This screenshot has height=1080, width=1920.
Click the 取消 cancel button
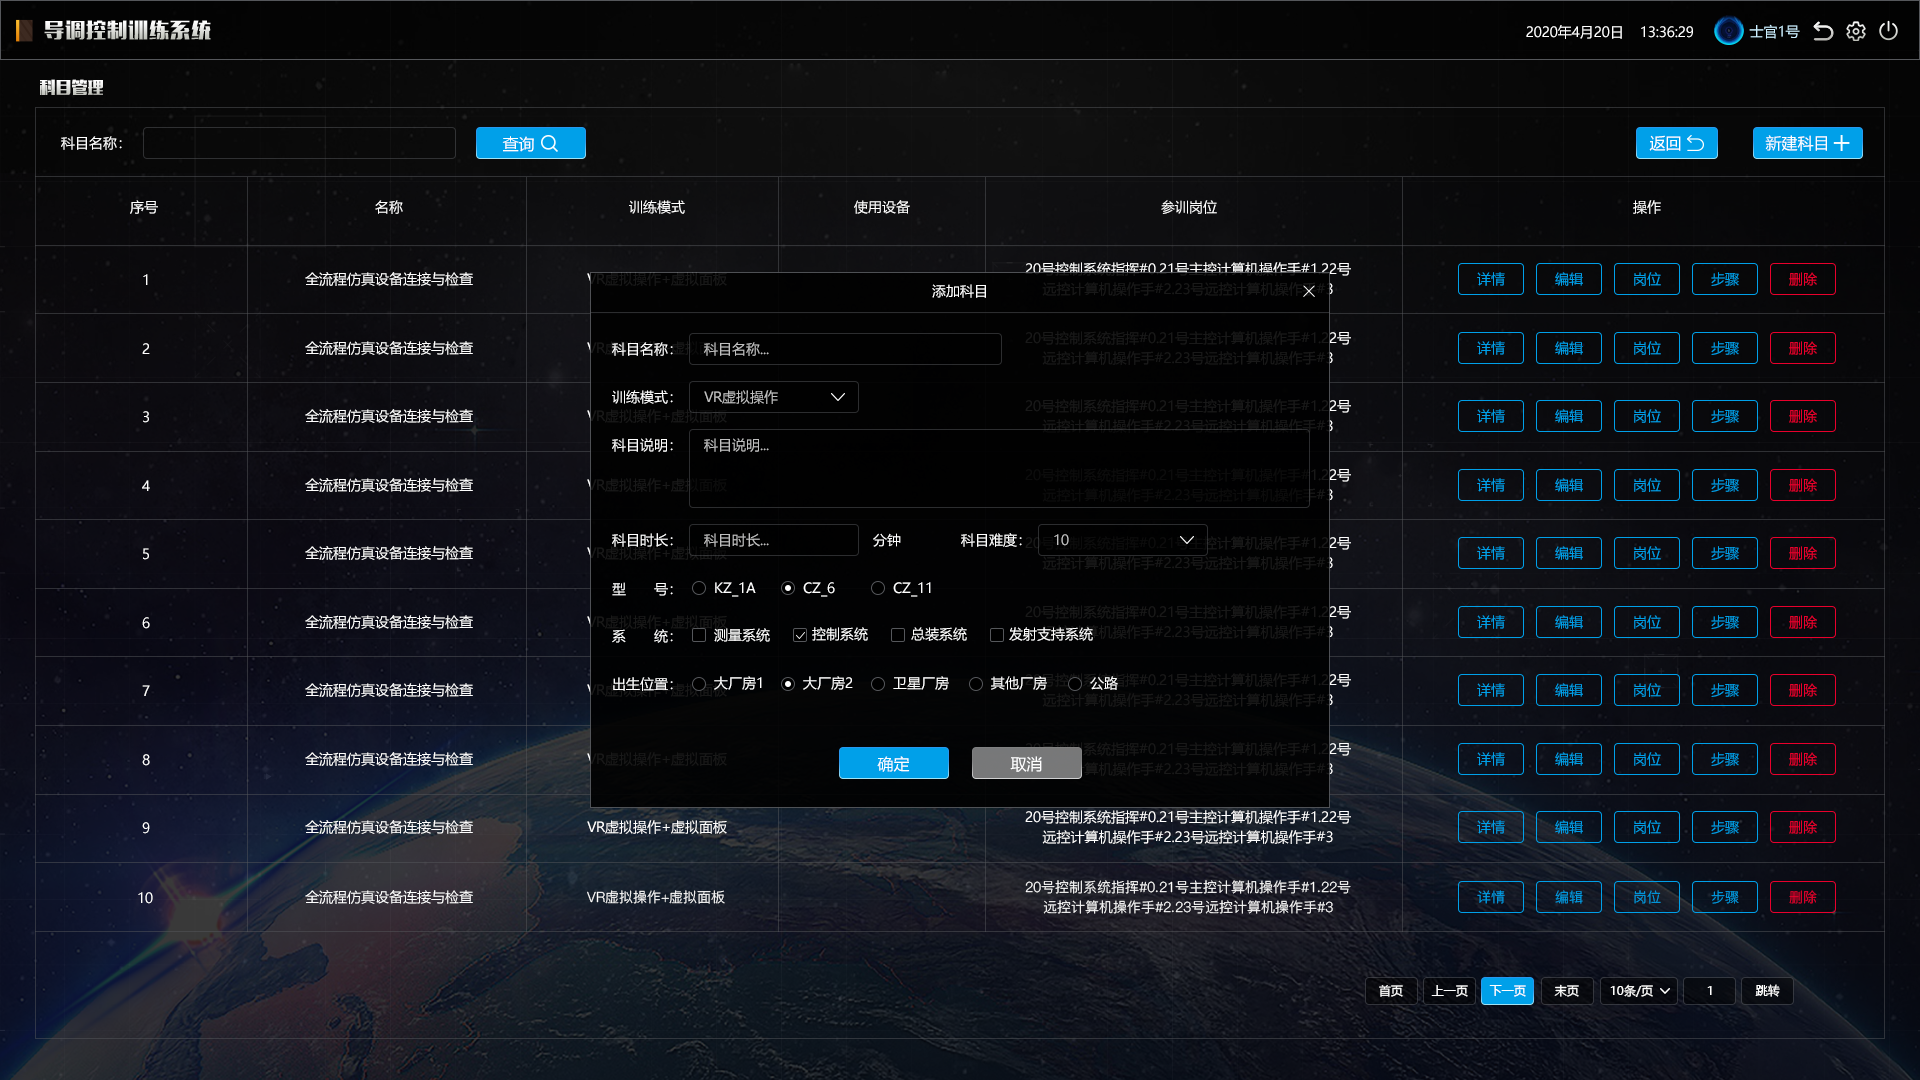(1026, 763)
